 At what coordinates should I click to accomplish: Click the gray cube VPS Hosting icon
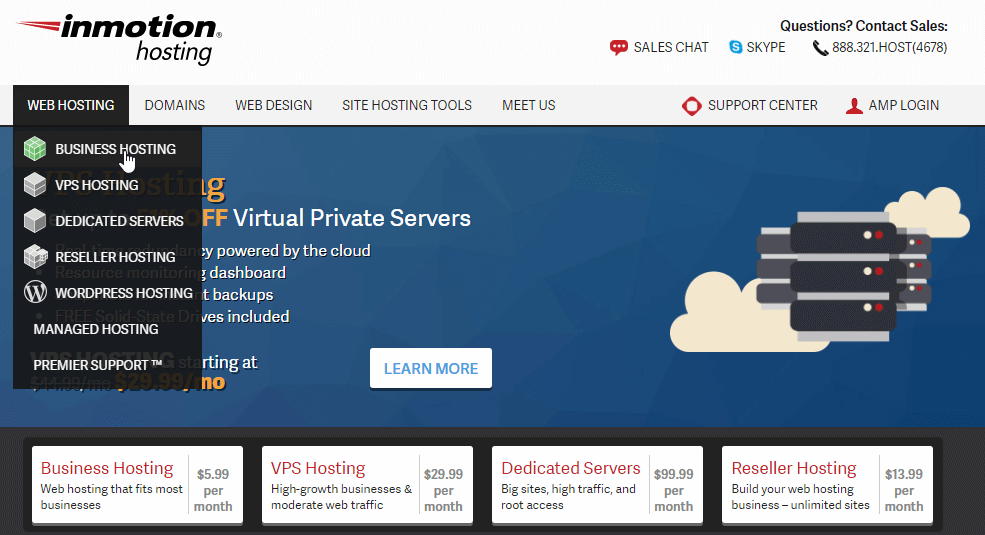click(x=35, y=185)
